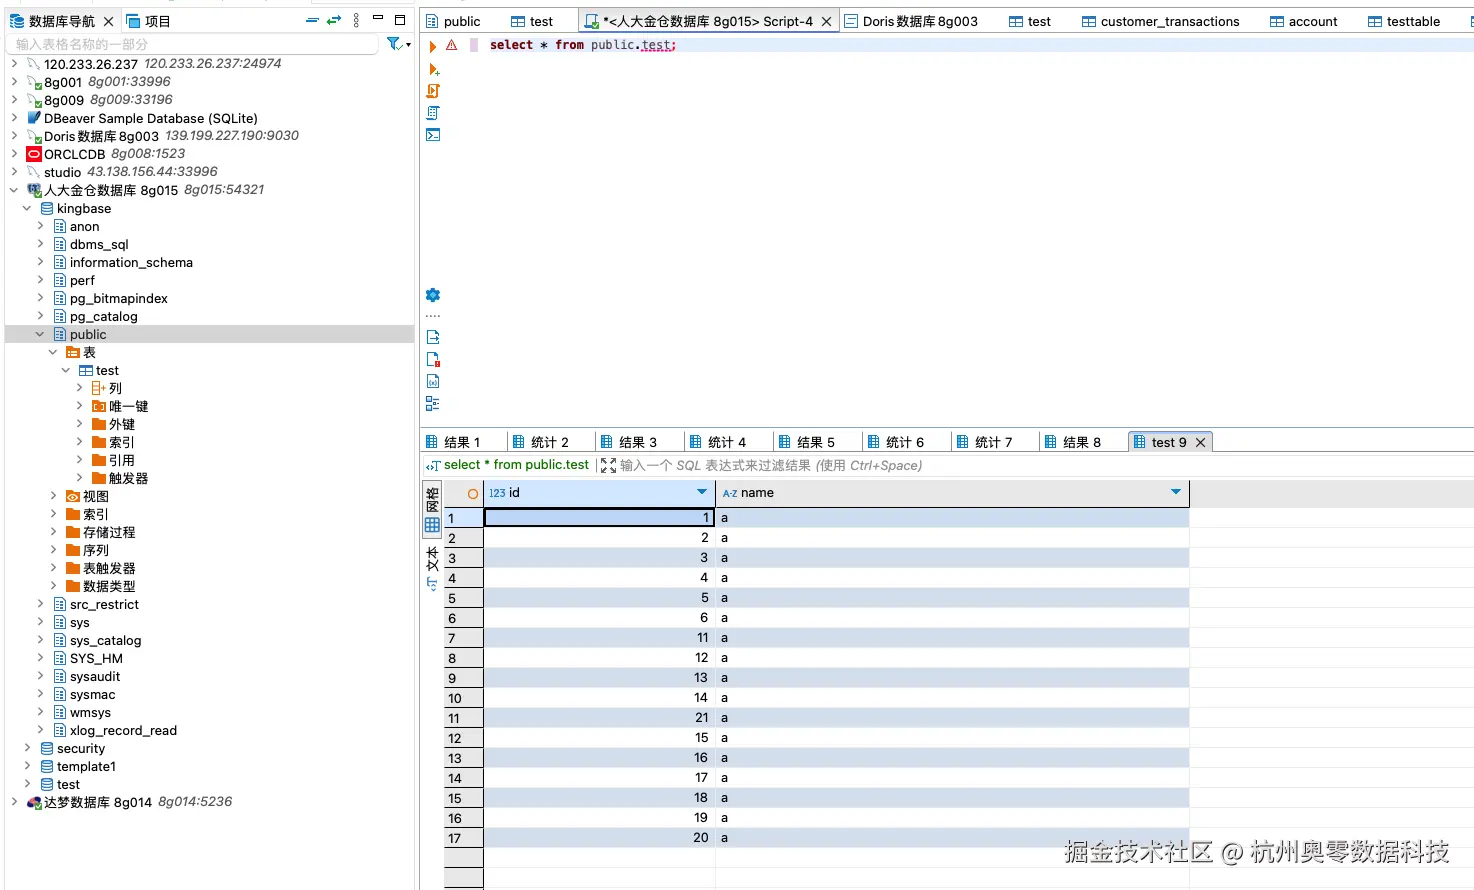This screenshot has width=1474, height=890.
Task: Toggle Link with Editor arrows icon
Action: click(x=334, y=20)
